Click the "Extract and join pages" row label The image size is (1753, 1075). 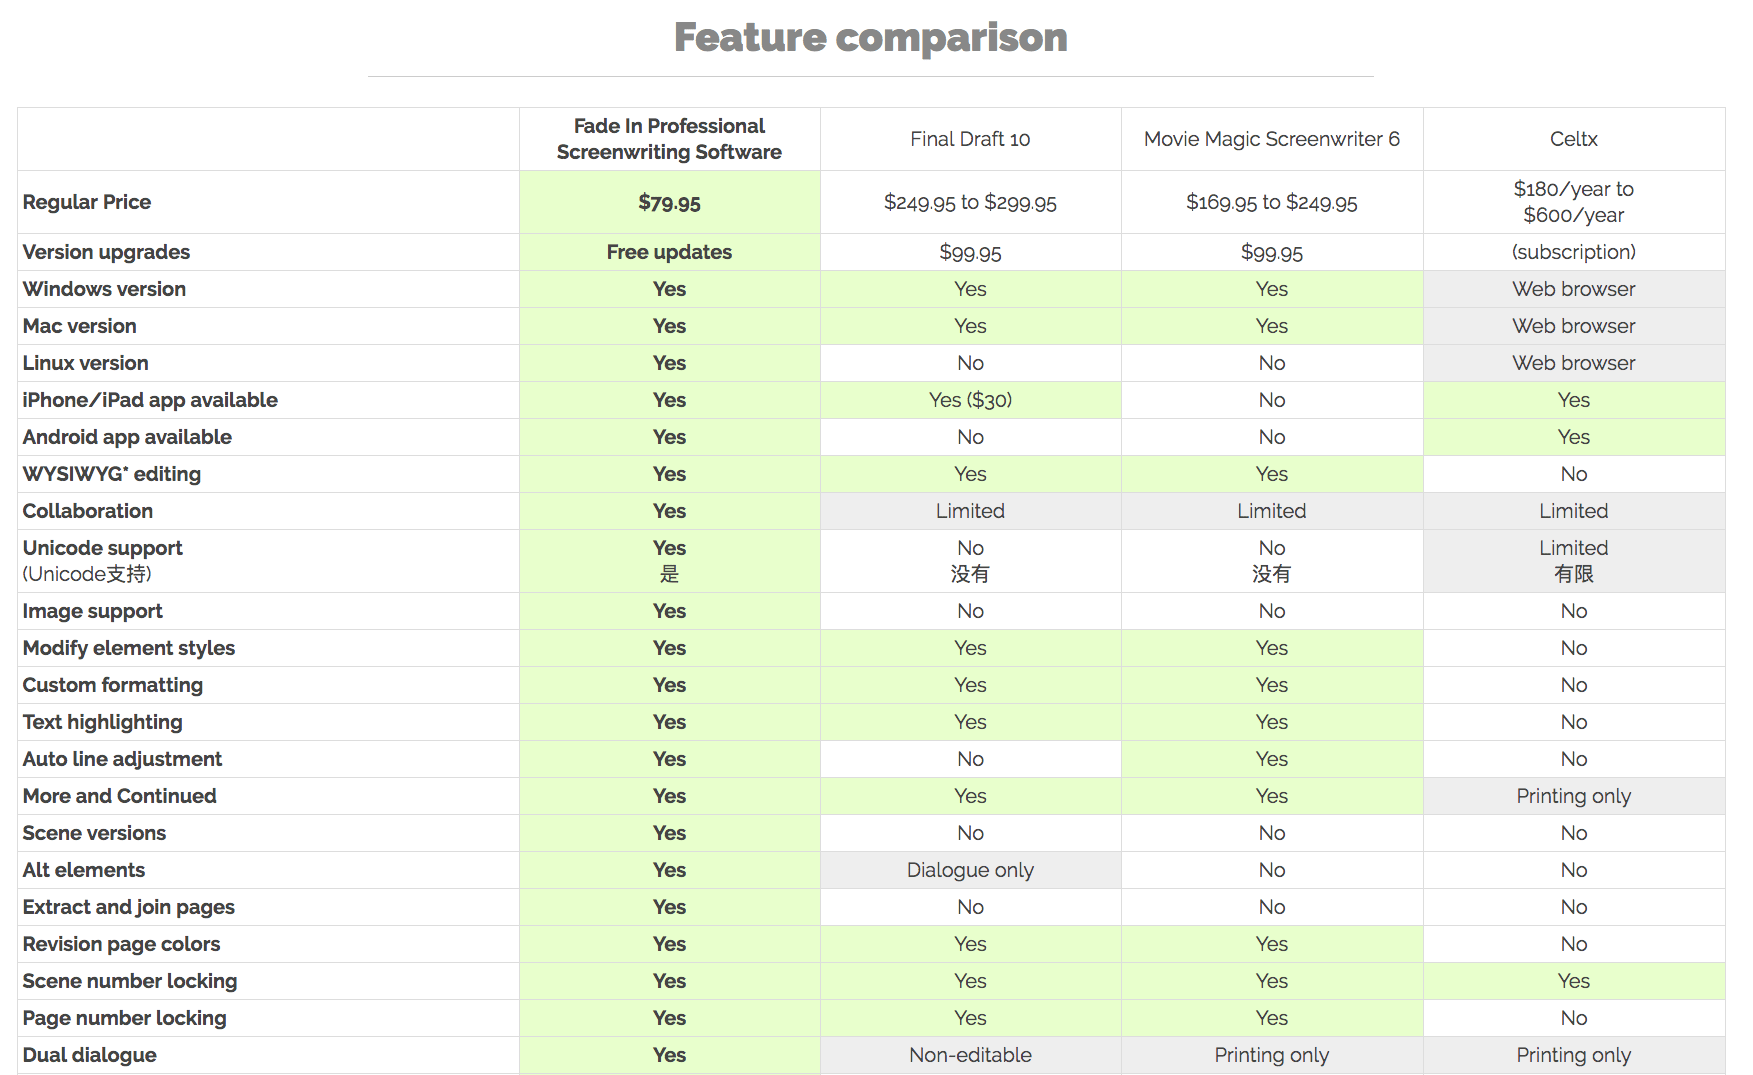point(129,907)
